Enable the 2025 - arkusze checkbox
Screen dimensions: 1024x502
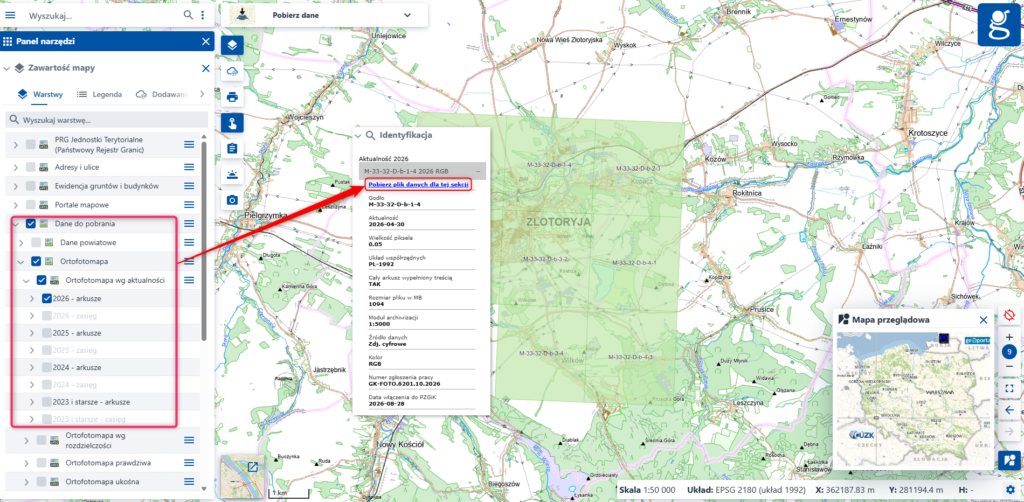[x=46, y=333]
